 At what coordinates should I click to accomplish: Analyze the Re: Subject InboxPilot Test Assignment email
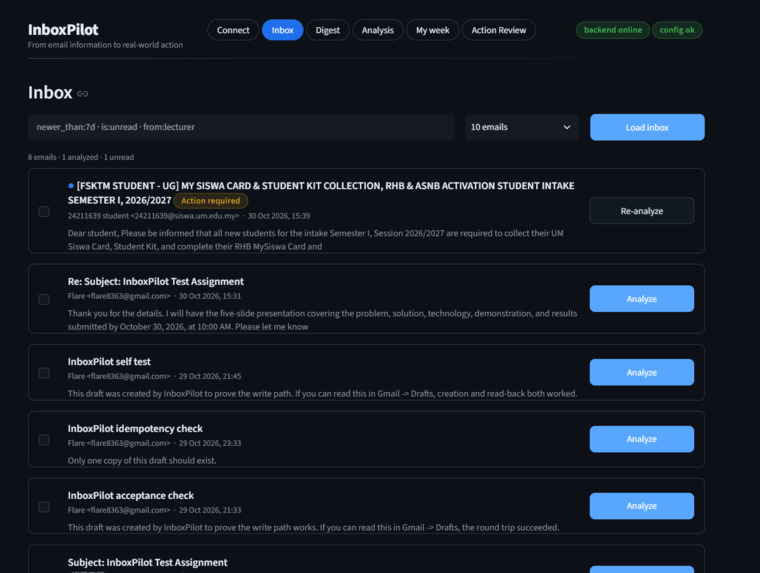(x=642, y=299)
